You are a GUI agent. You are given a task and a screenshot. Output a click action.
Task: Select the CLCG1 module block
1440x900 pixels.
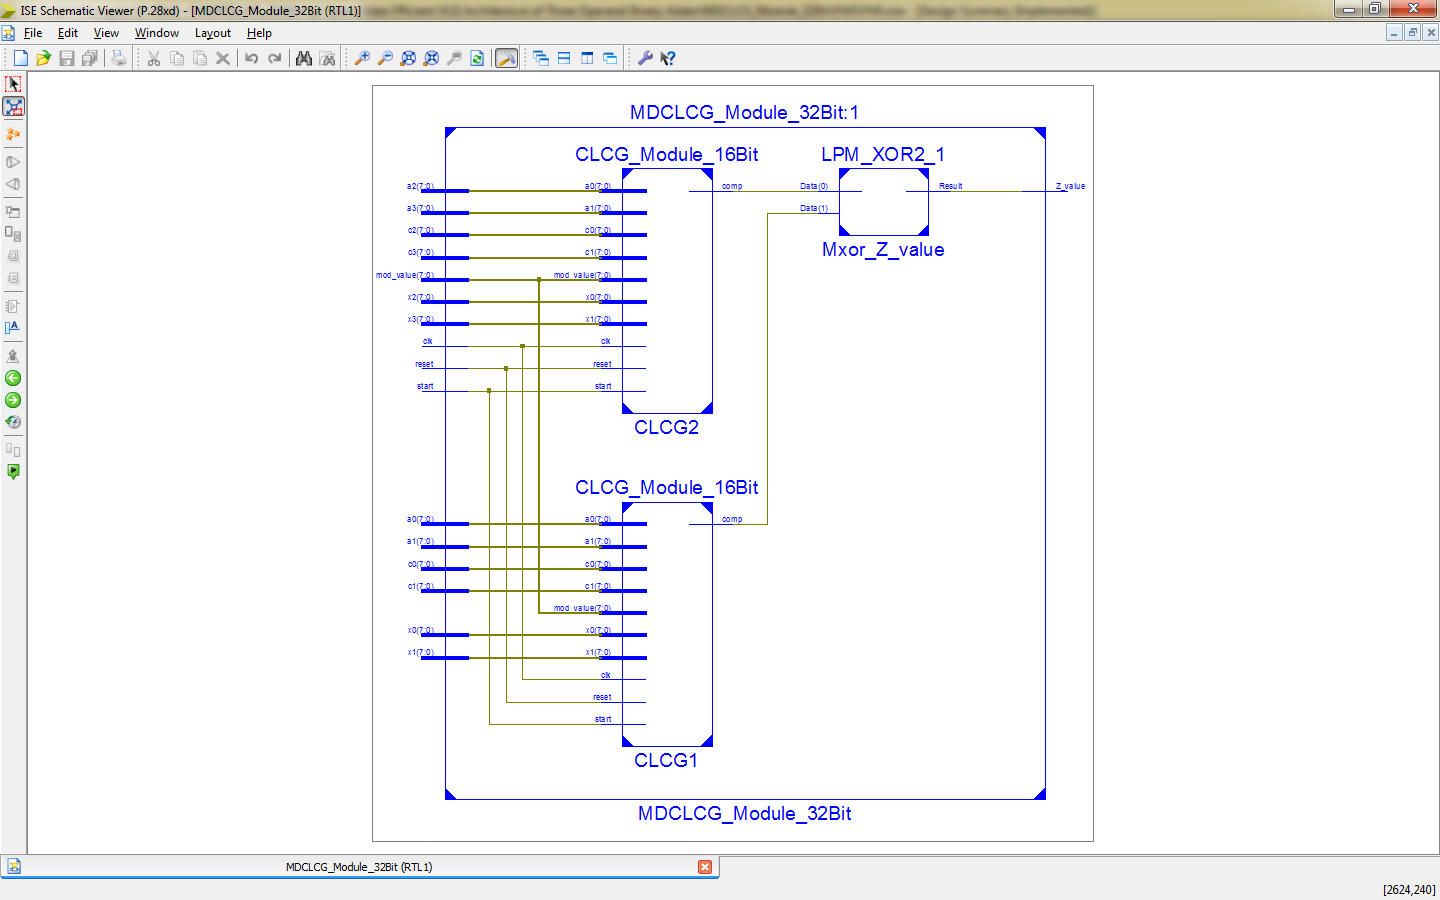tap(667, 624)
